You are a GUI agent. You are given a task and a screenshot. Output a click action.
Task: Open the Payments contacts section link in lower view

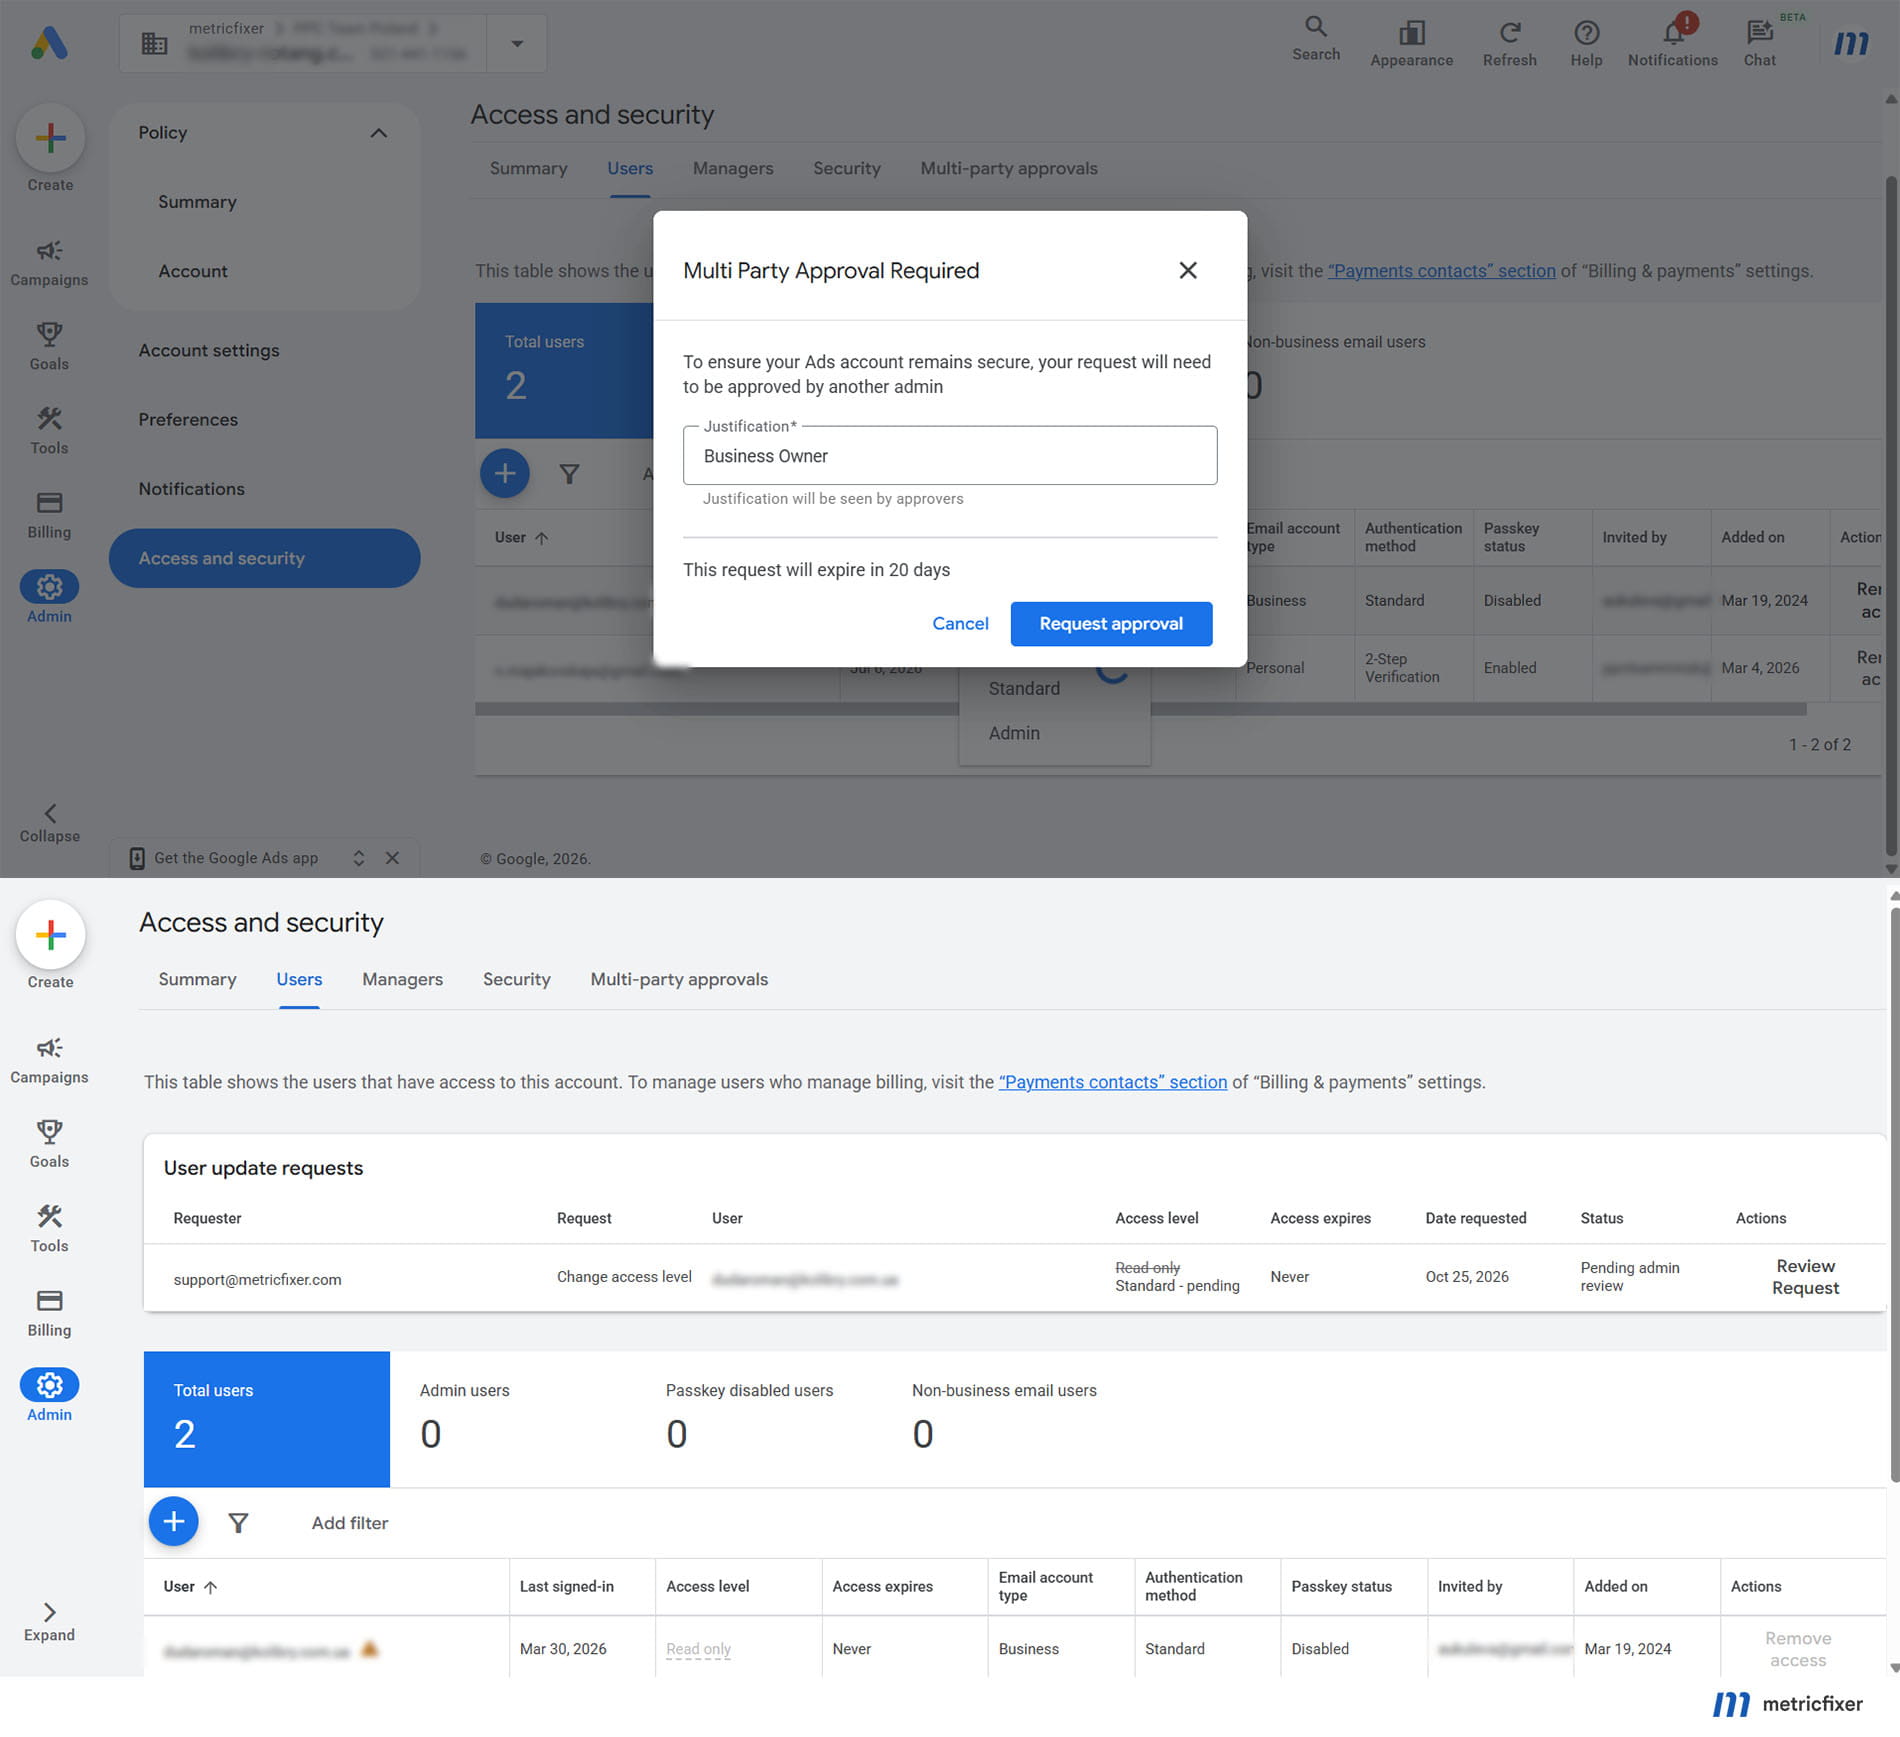(x=1112, y=1082)
